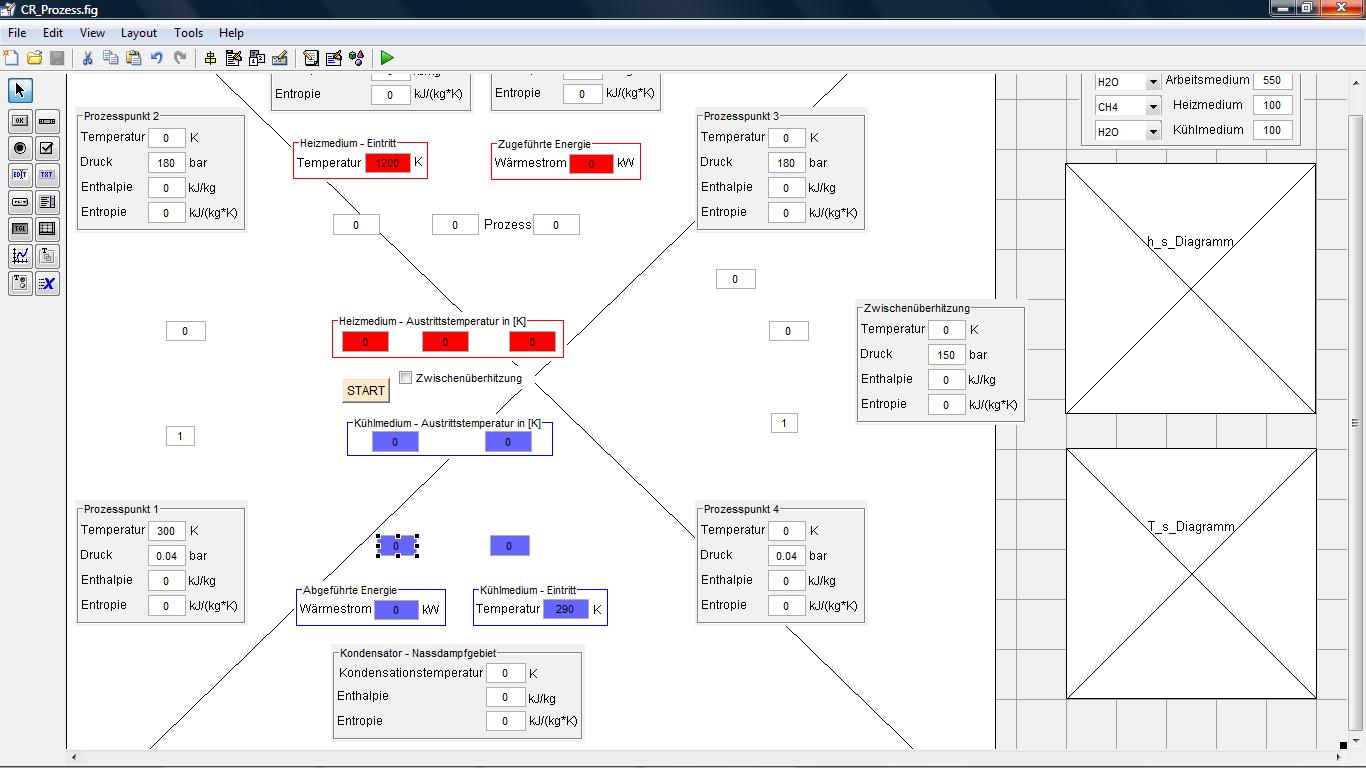Select the Radio Button palette tool

[20, 148]
